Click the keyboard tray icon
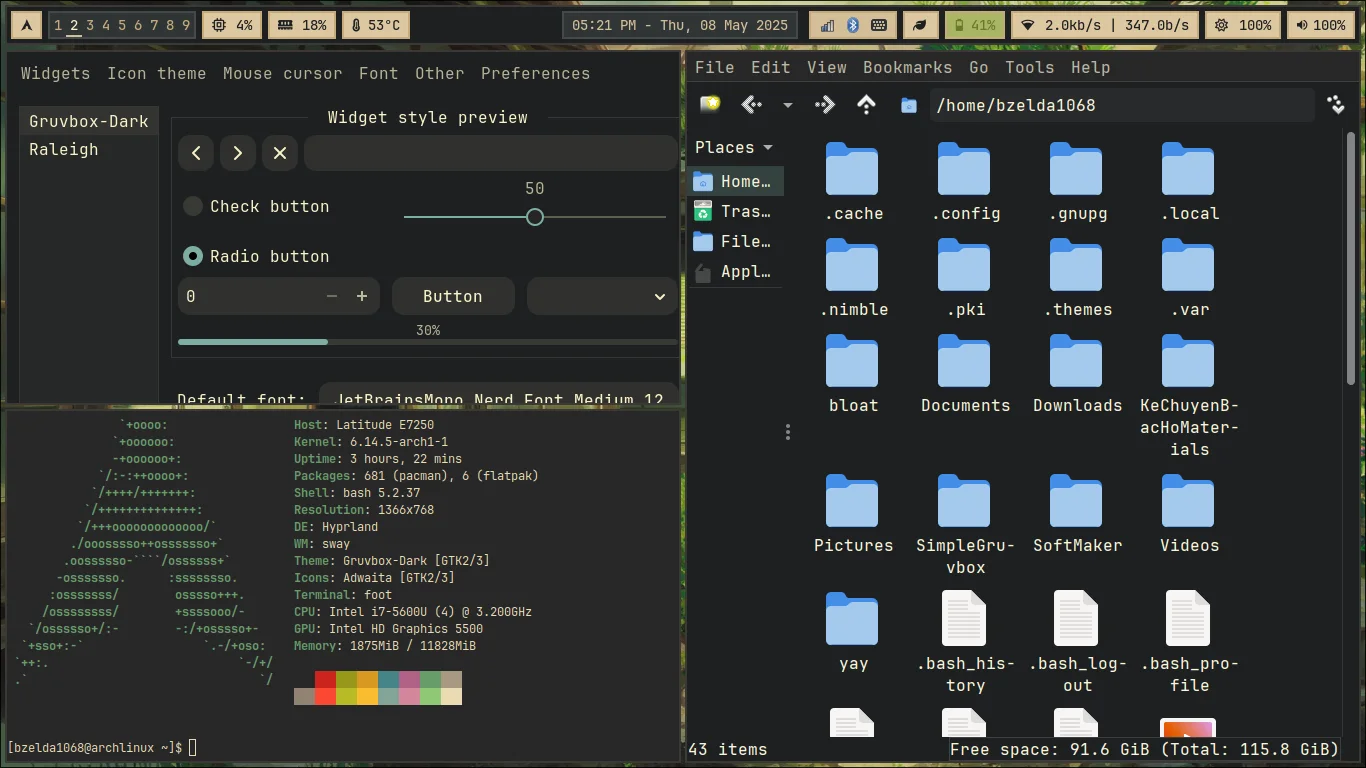 pyautogui.click(x=878, y=25)
